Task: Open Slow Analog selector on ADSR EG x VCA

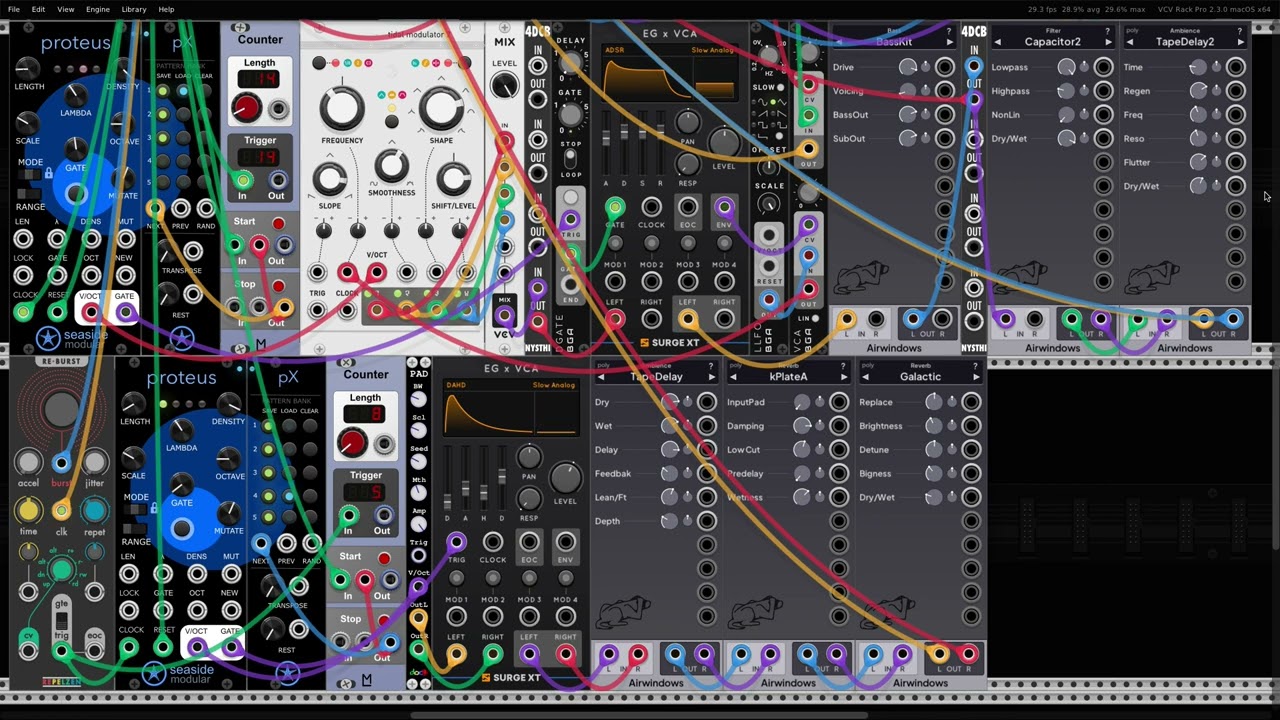Action: (712, 50)
